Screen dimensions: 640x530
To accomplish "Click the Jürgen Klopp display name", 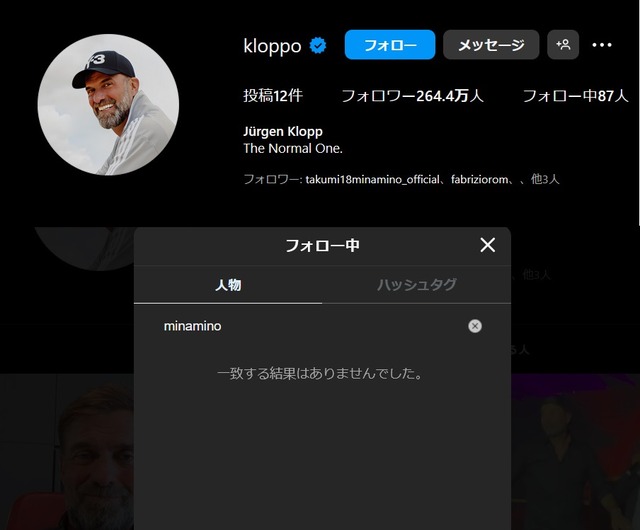I will [x=283, y=131].
